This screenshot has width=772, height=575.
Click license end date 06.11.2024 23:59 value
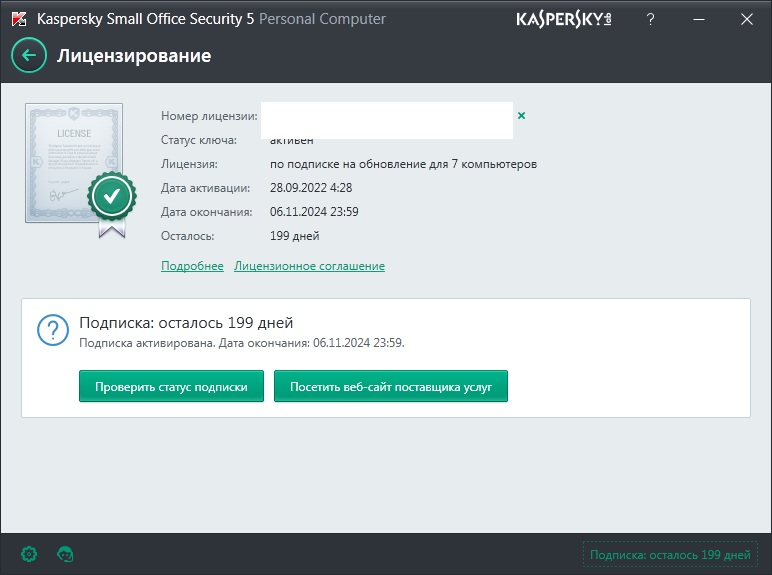(x=314, y=212)
